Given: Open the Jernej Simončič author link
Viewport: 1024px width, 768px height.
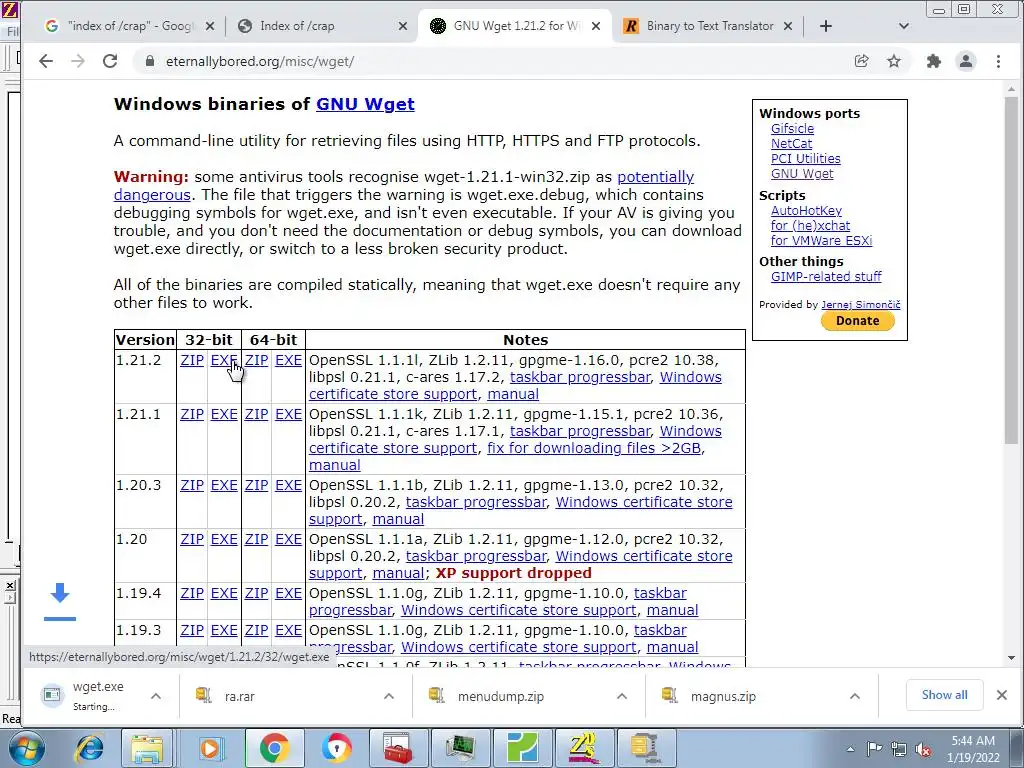Looking at the screenshot, I should (860, 305).
